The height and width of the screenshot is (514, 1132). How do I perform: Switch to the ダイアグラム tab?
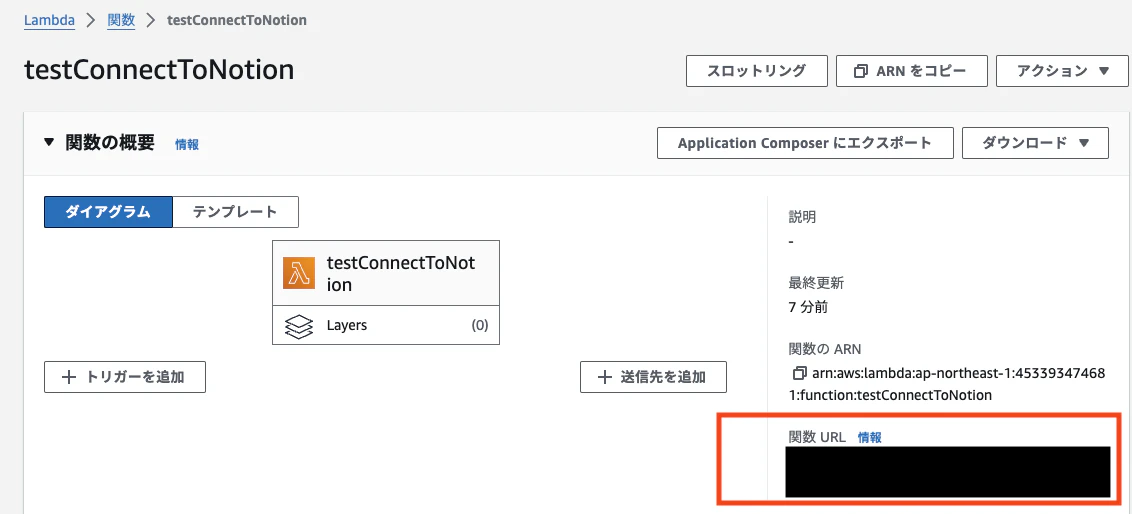[108, 212]
